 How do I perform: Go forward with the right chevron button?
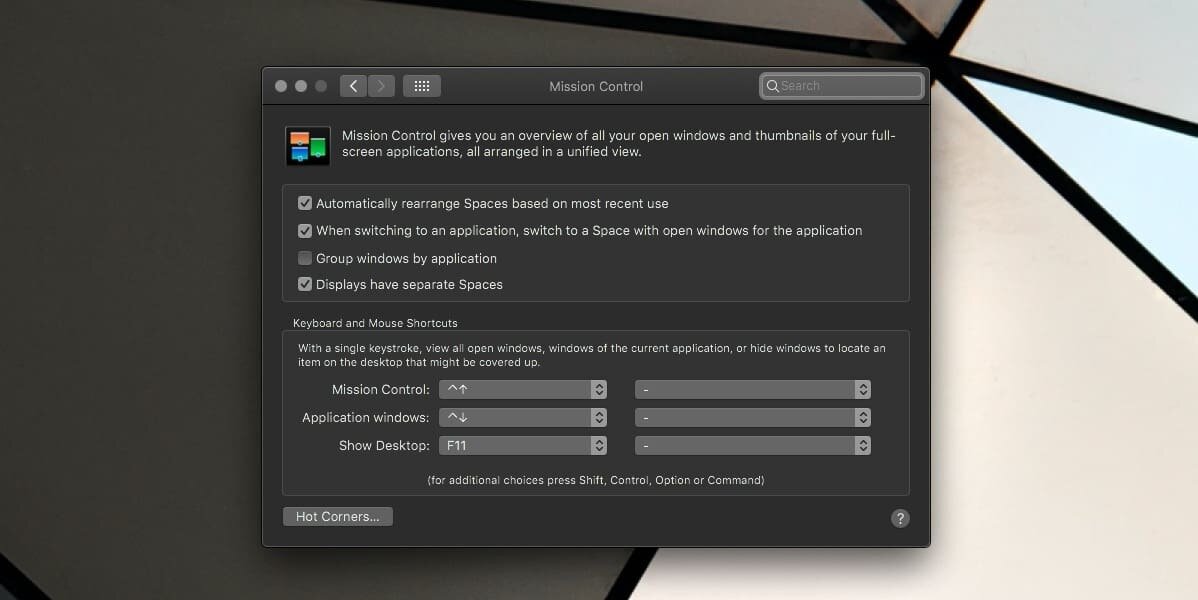[x=381, y=86]
